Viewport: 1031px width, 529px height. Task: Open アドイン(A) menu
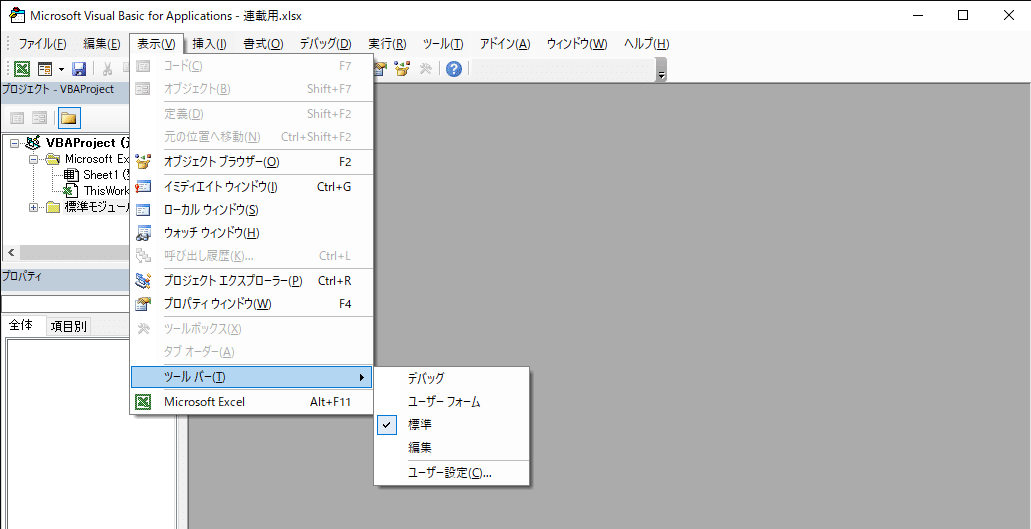505,44
